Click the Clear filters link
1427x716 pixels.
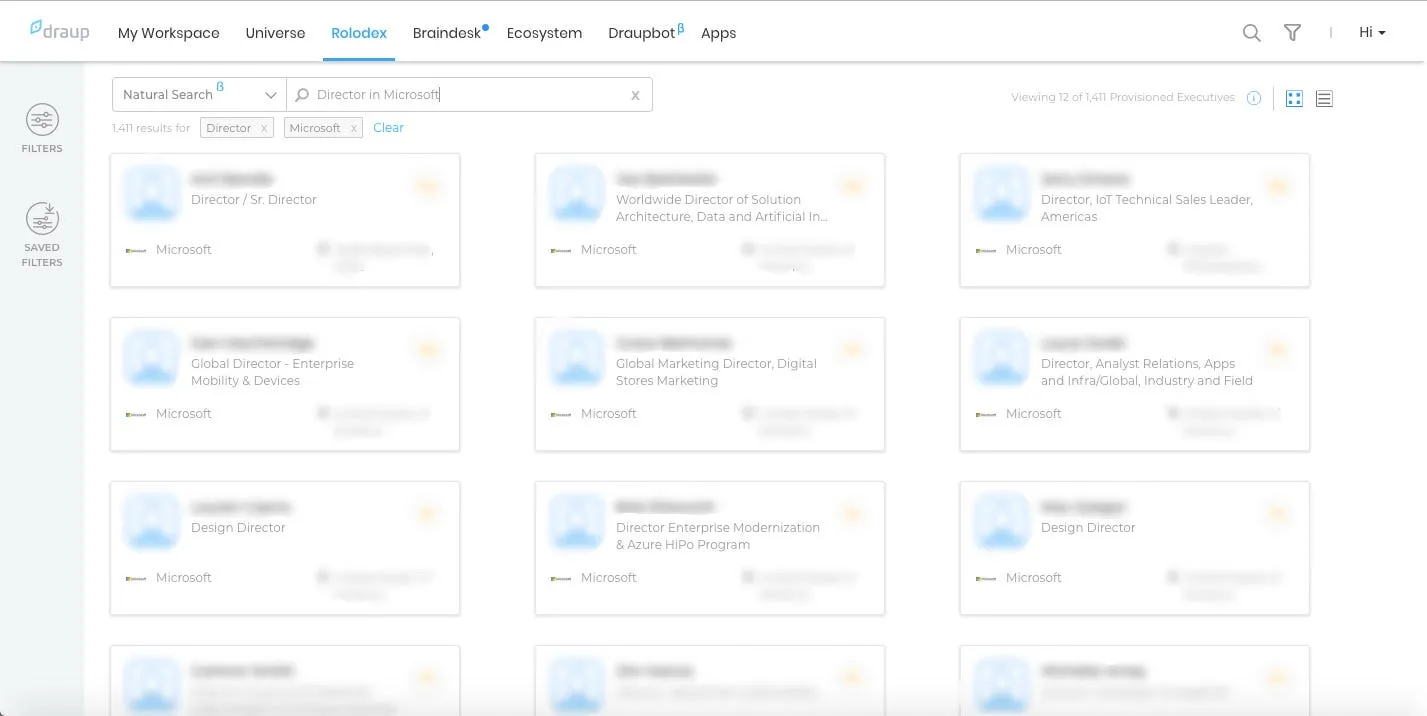[x=388, y=128]
